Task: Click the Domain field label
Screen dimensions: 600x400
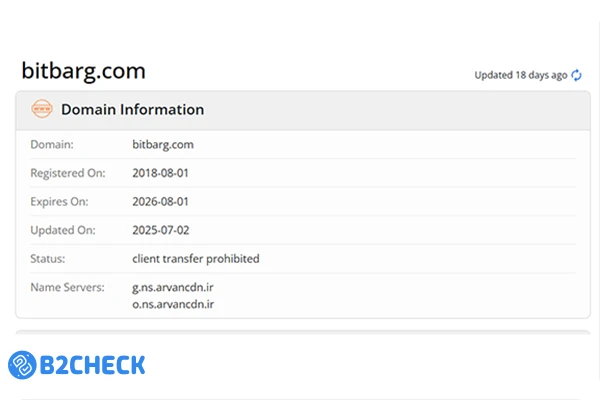Action: pyautogui.click(x=52, y=144)
